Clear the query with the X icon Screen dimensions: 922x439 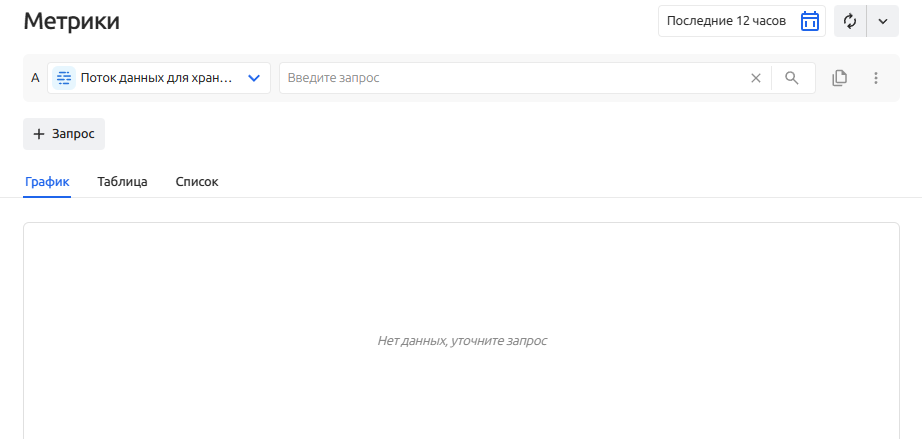coord(756,78)
